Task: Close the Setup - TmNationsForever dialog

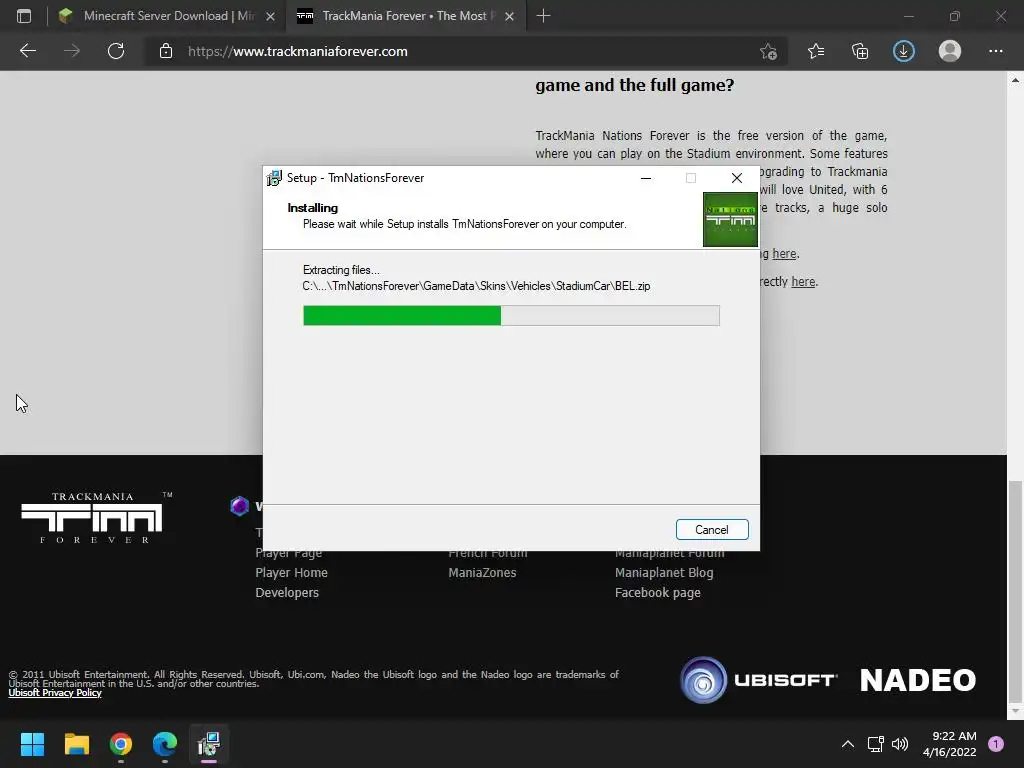Action: 737,178
